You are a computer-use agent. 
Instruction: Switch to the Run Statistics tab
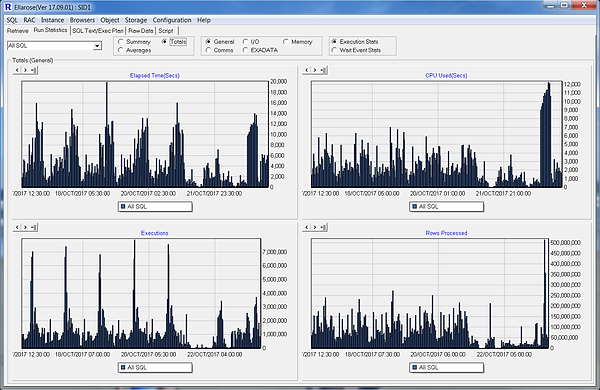click(51, 30)
